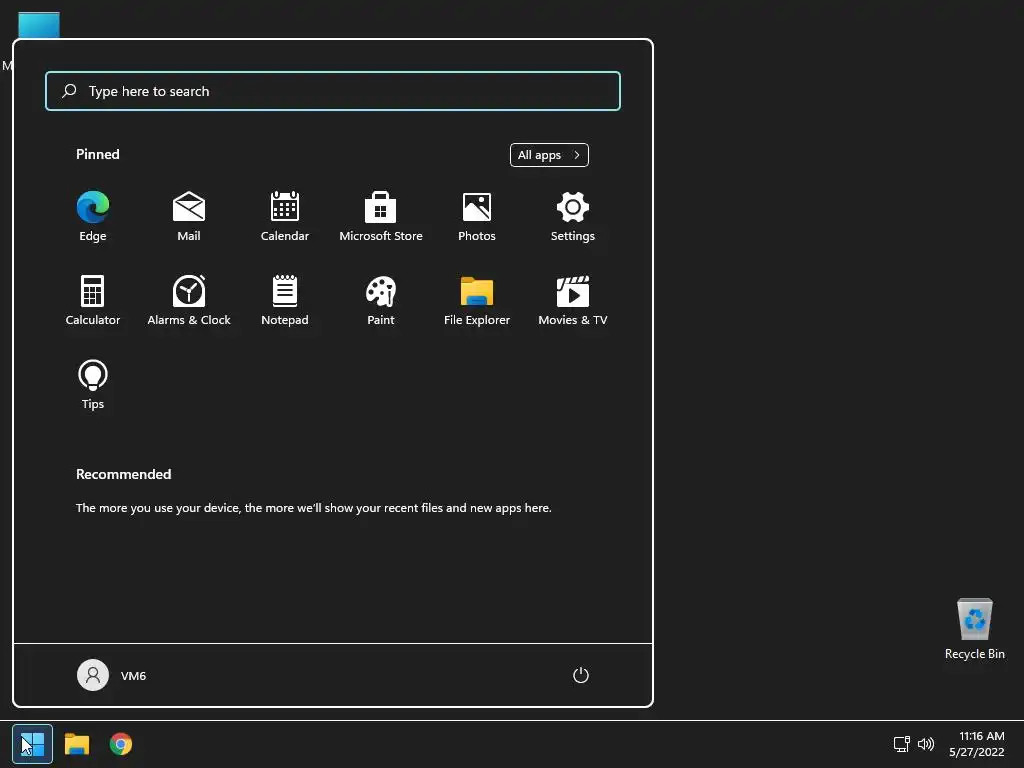Launch the Mail app

[x=189, y=217]
